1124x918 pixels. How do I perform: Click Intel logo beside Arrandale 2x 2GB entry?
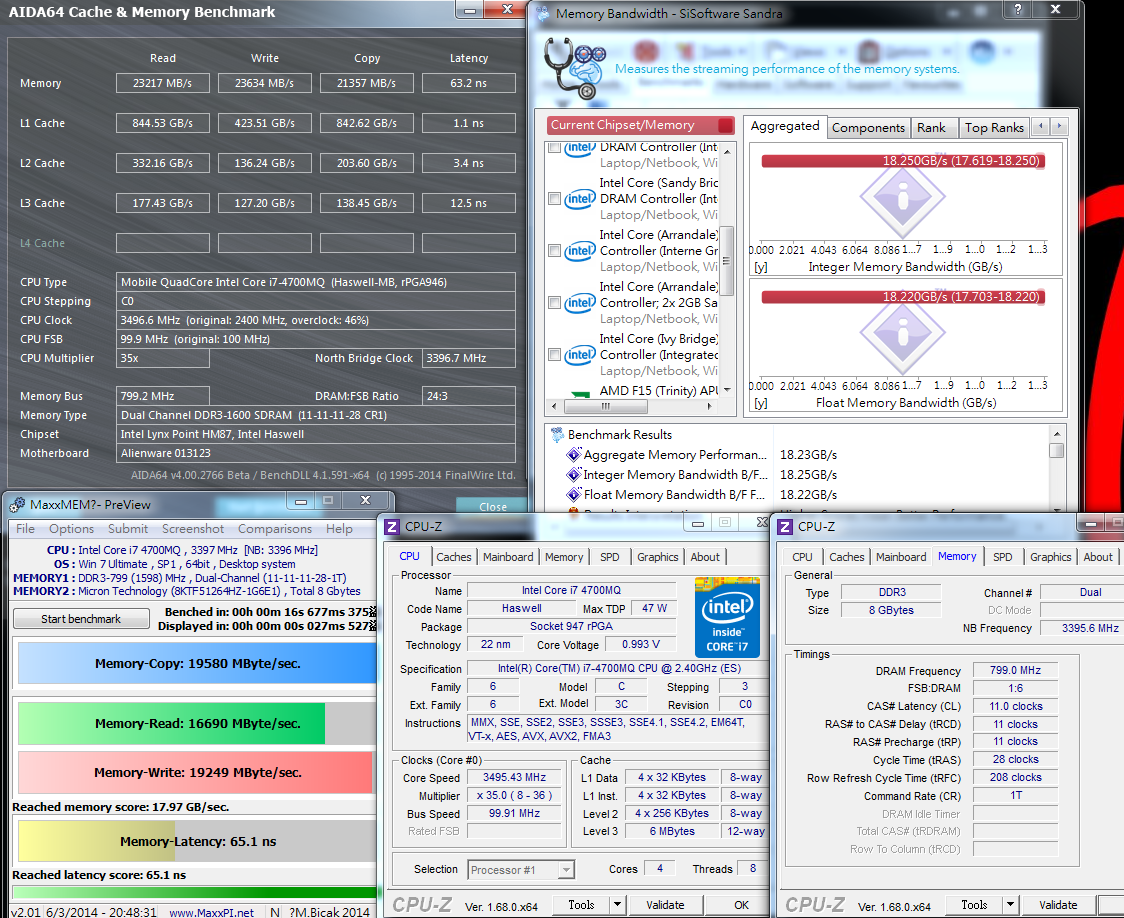(x=579, y=302)
